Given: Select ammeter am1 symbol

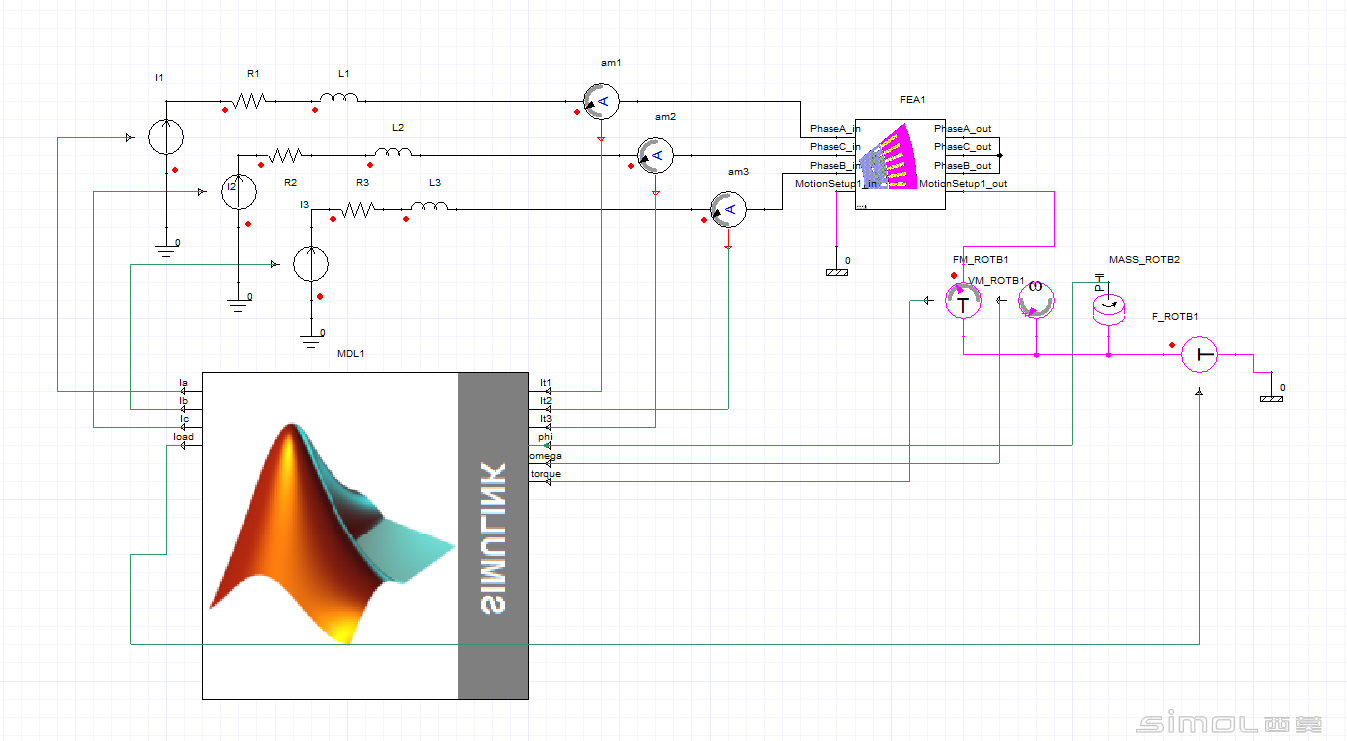Looking at the screenshot, I should 602,100.
